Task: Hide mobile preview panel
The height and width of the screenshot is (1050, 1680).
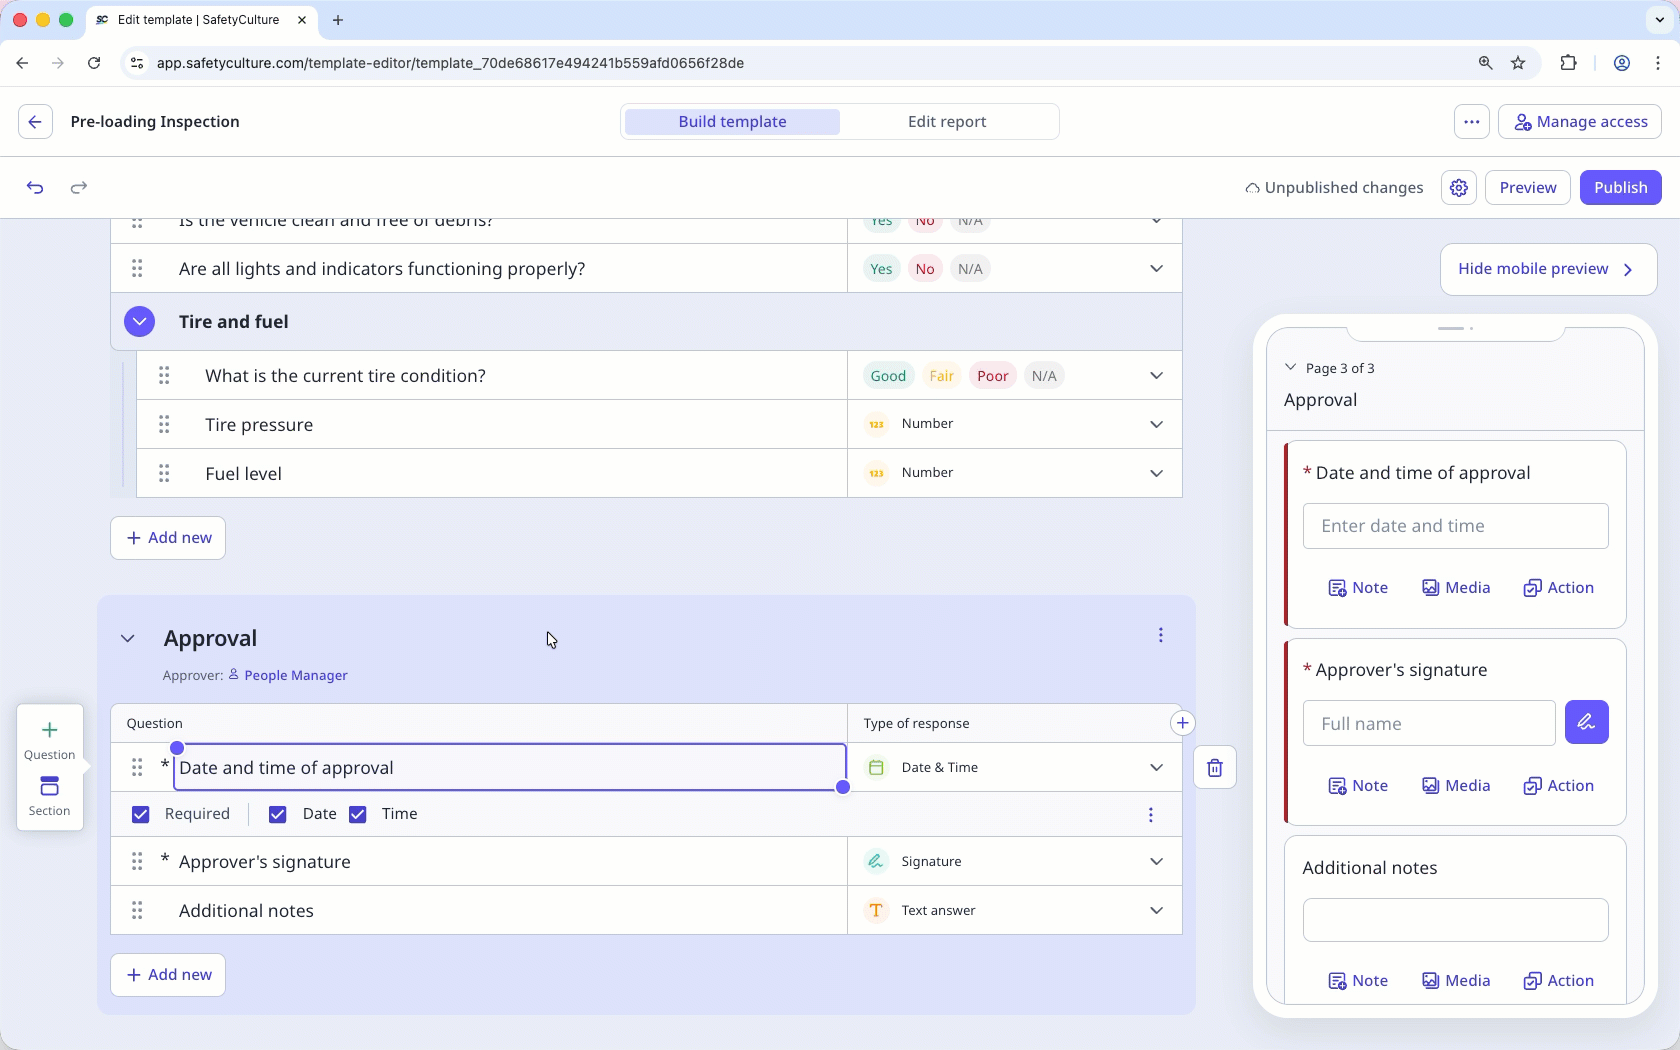Action: click(x=1548, y=269)
